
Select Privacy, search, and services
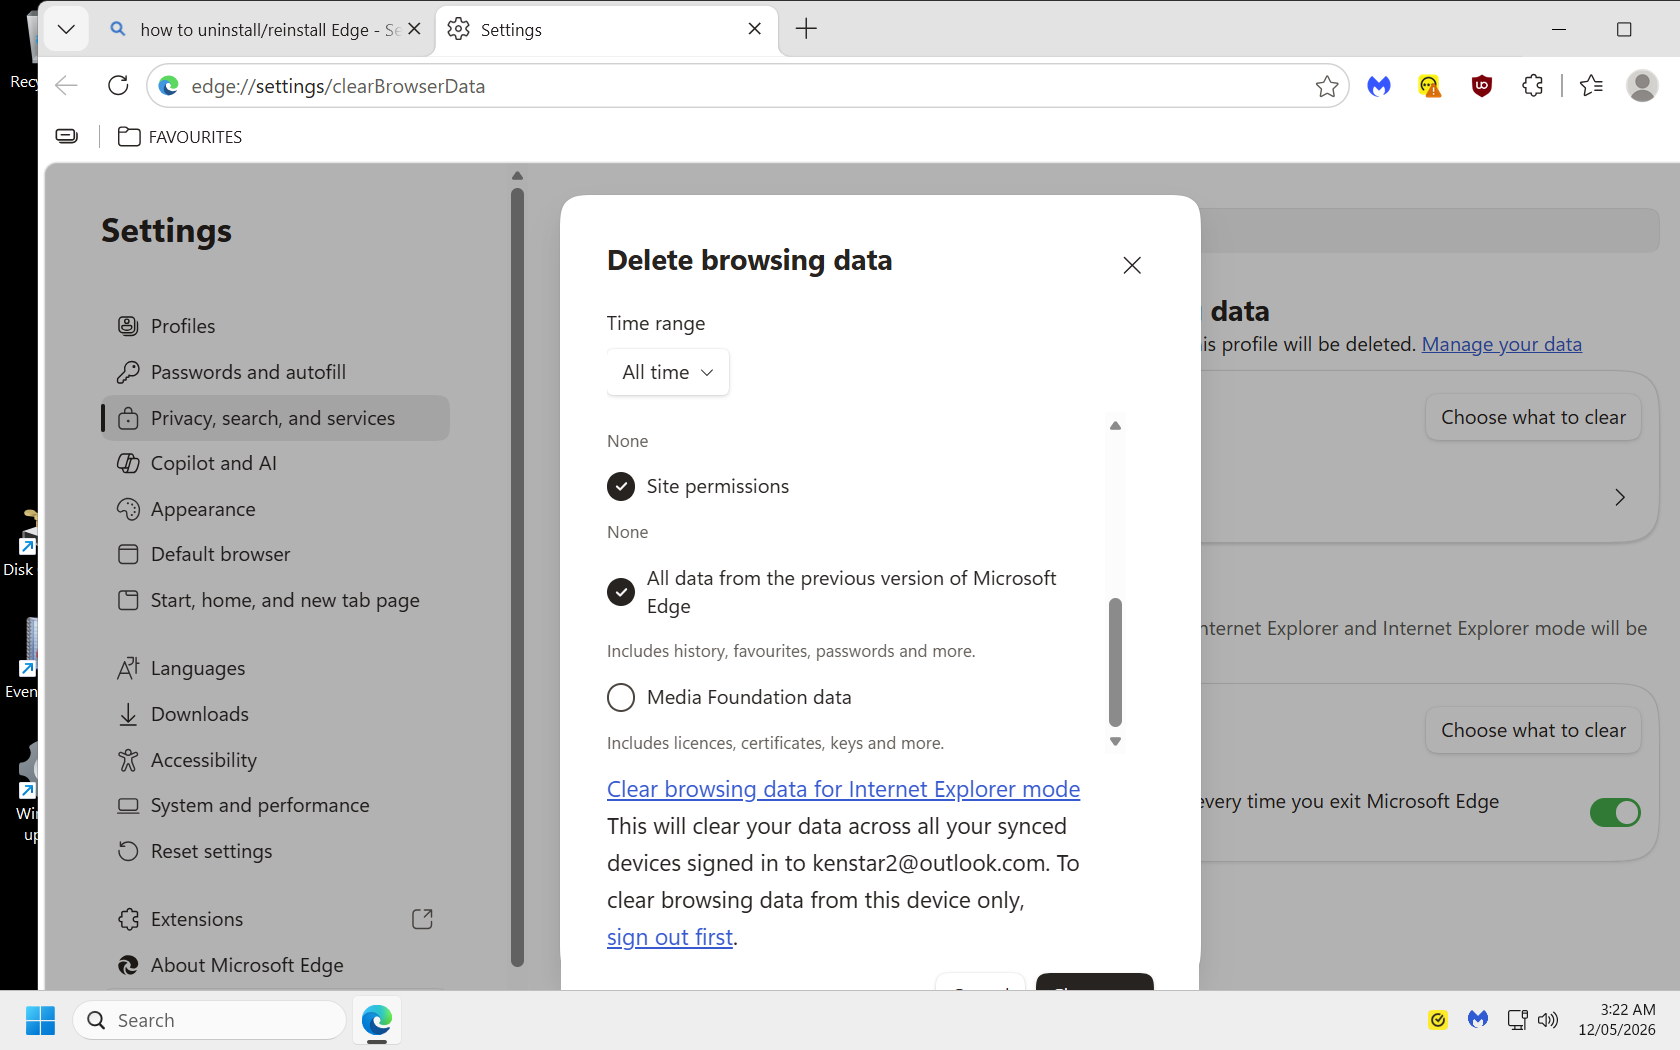pos(276,418)
